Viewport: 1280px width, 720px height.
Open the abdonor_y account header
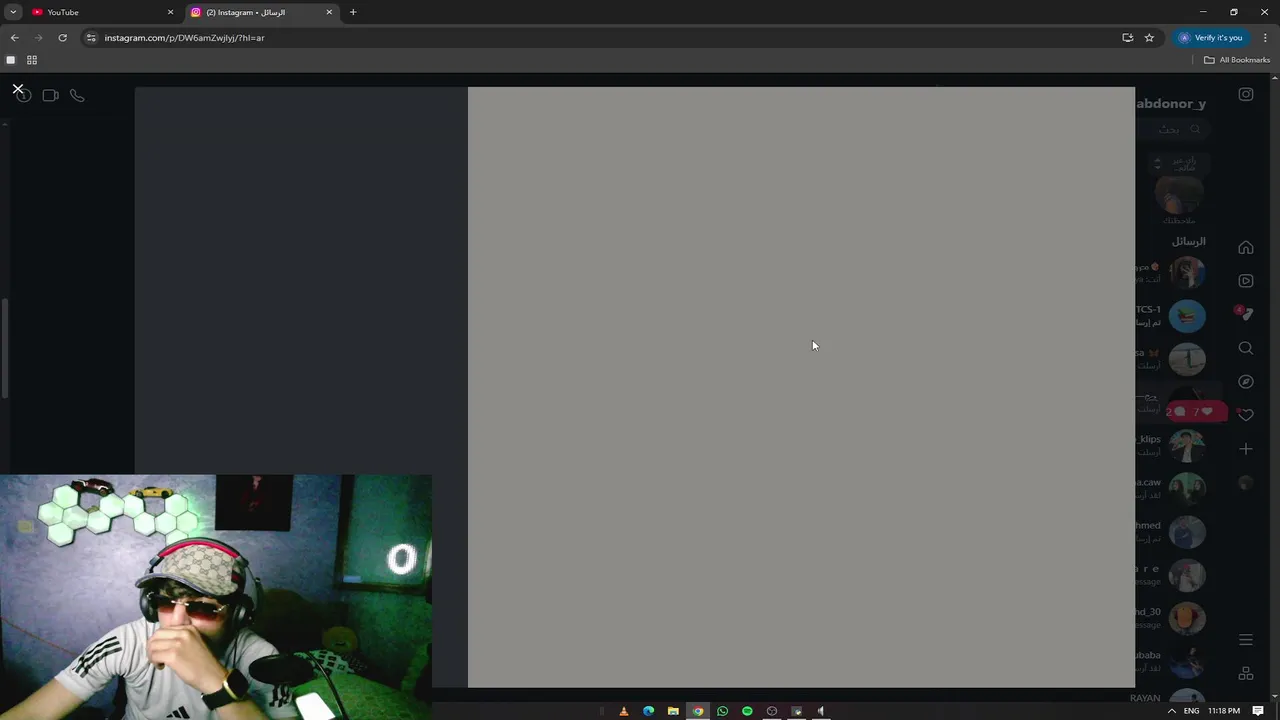pos(1171,103)
